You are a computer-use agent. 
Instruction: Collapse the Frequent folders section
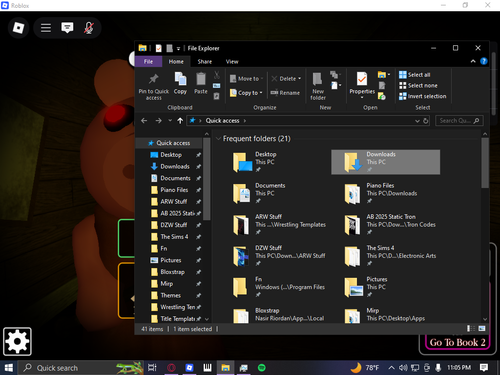click(218, 139)
